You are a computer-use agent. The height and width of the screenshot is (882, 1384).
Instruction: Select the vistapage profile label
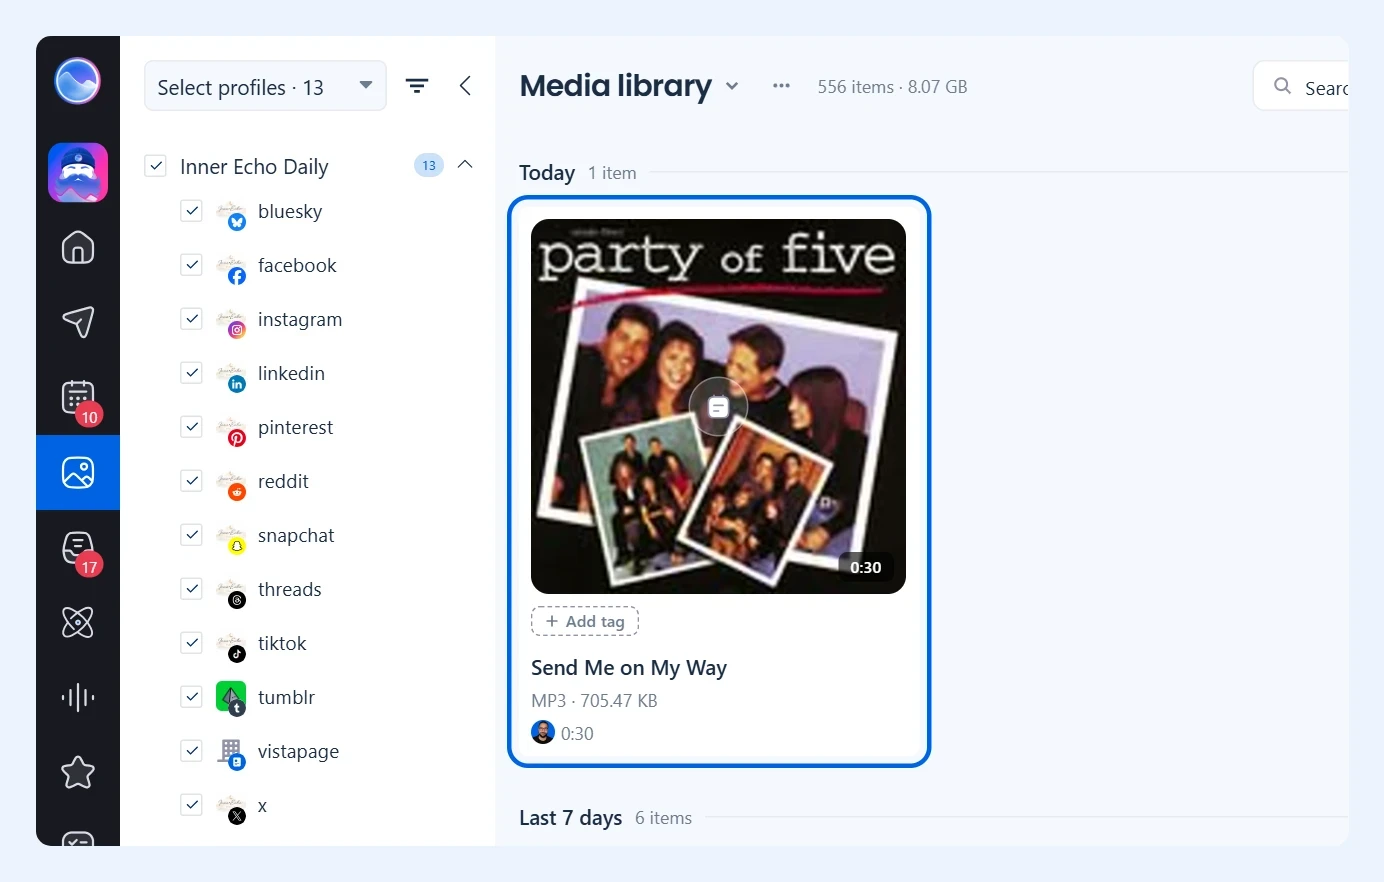coord(298,751)
